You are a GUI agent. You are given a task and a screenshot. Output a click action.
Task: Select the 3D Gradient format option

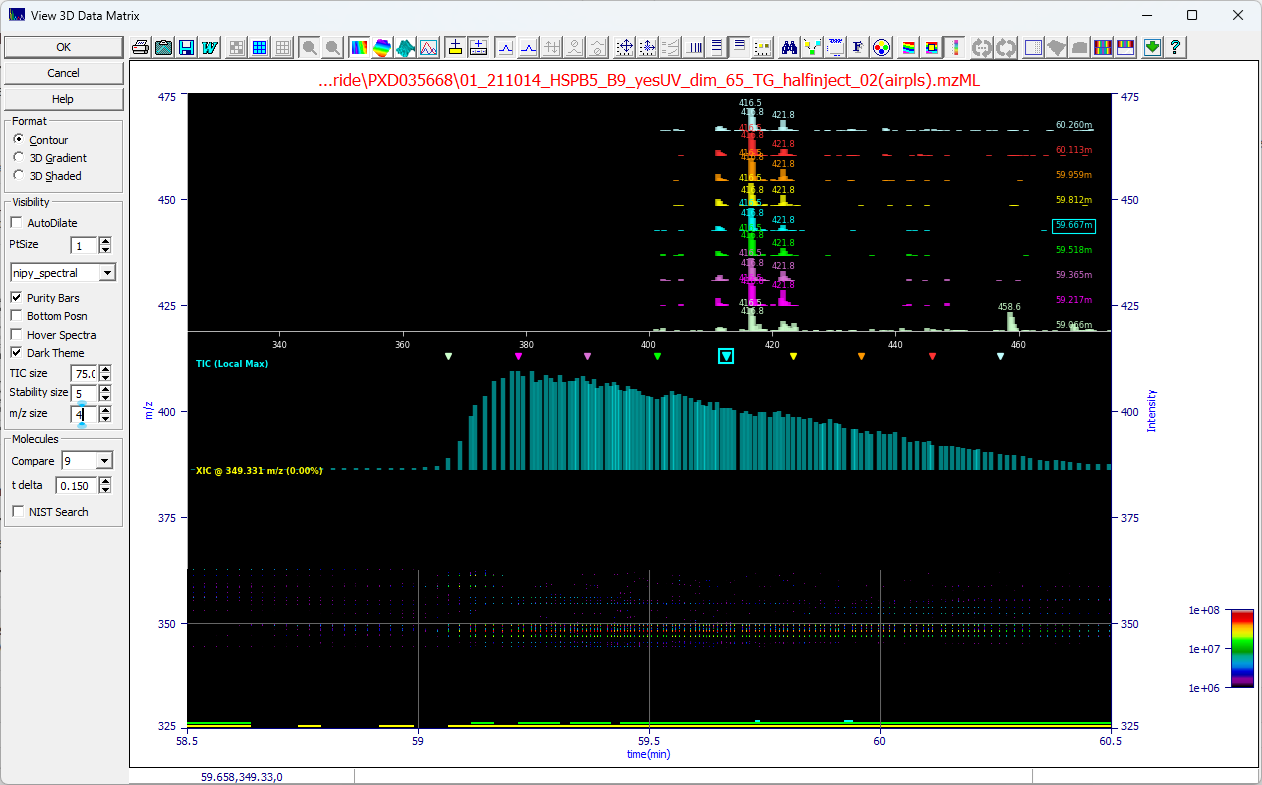(19, 158)
